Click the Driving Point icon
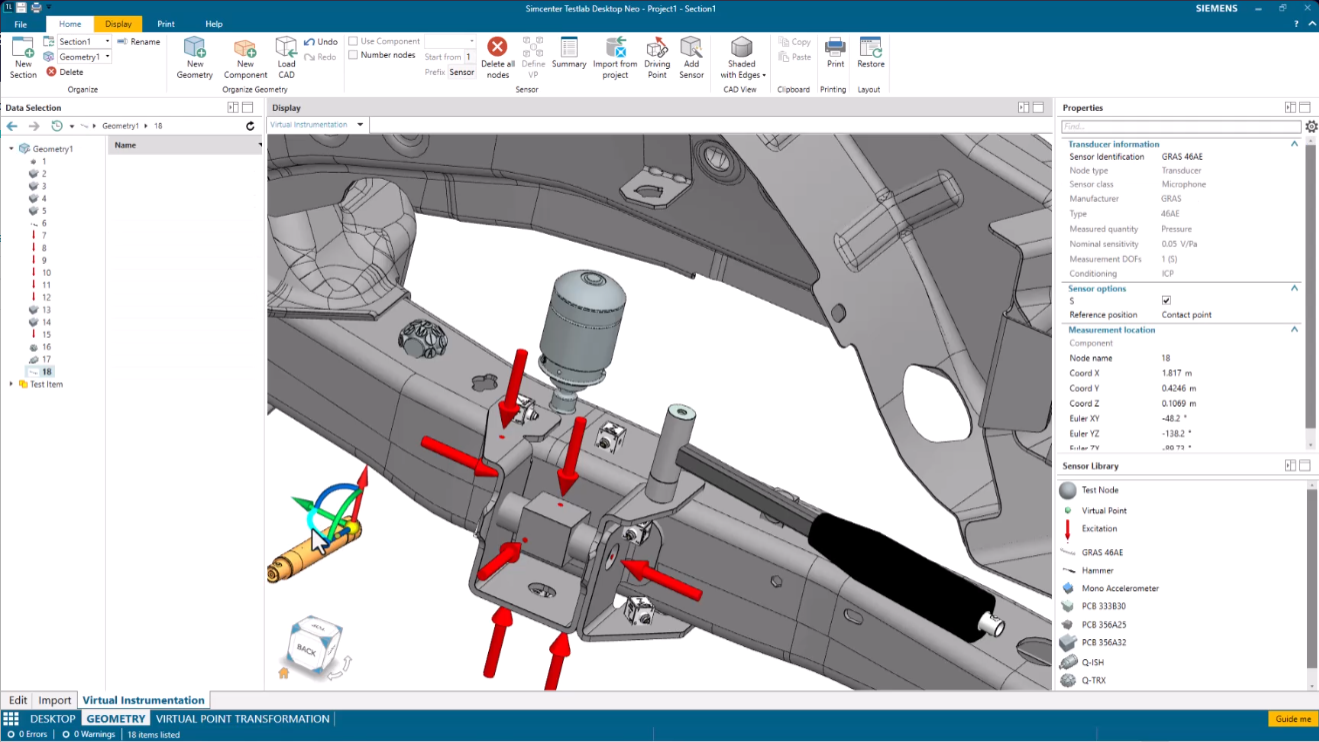 pyautogui.click(x=657, y=47)
